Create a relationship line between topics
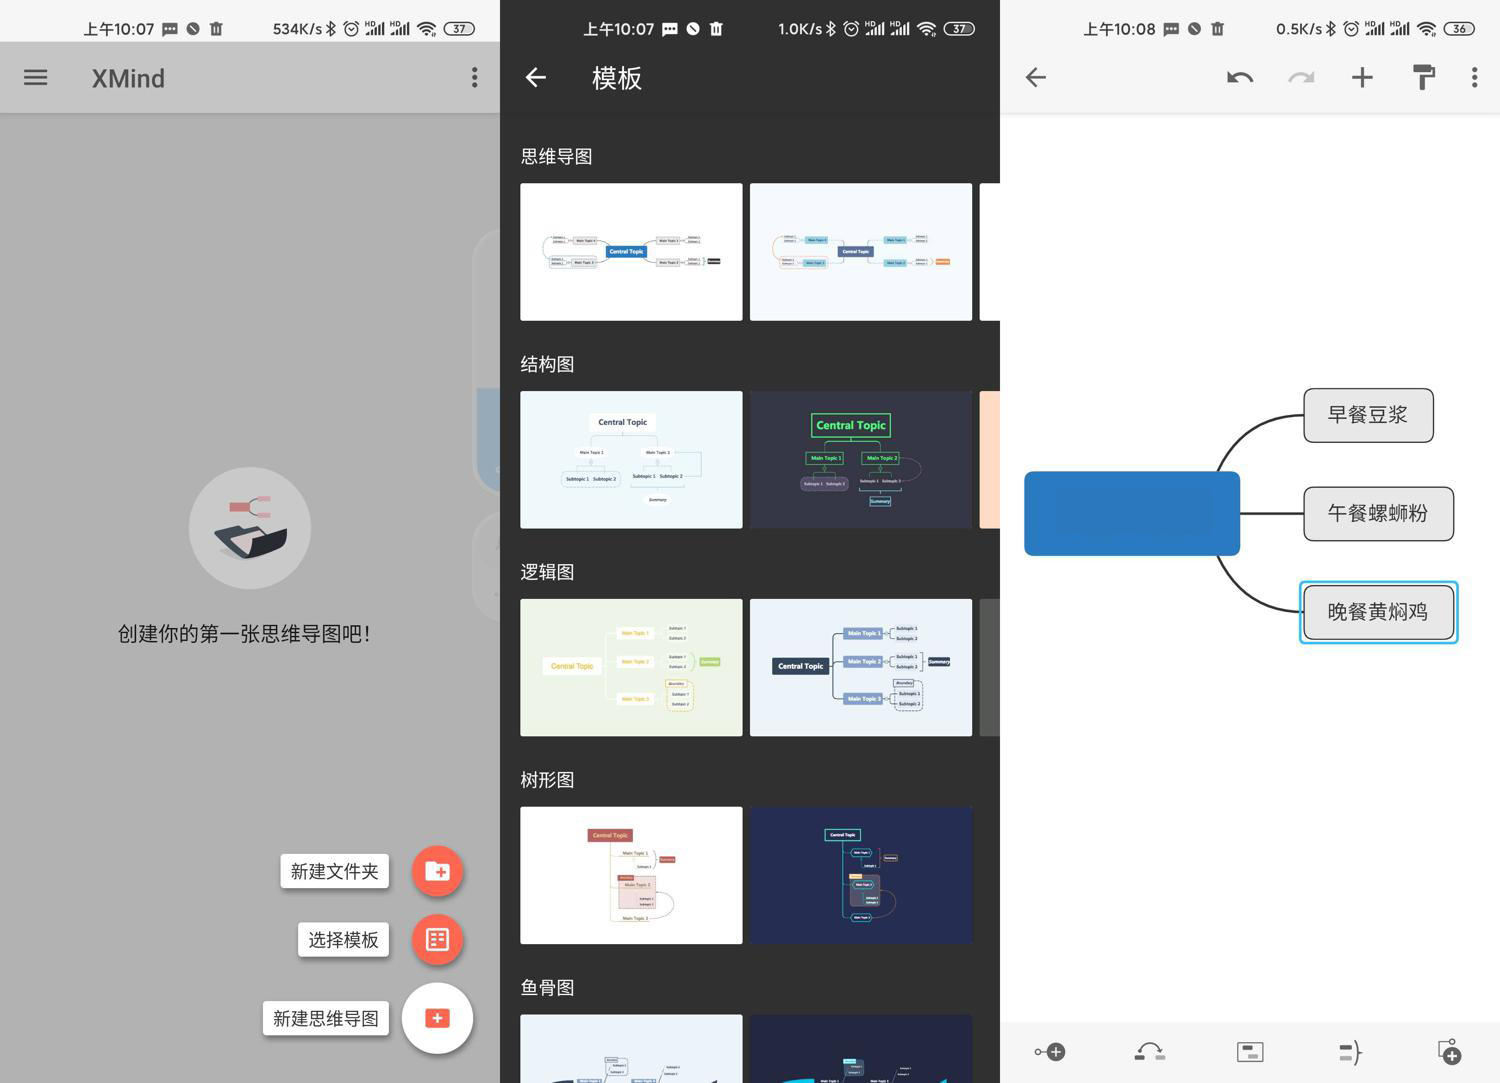 coord(1148,1051)
